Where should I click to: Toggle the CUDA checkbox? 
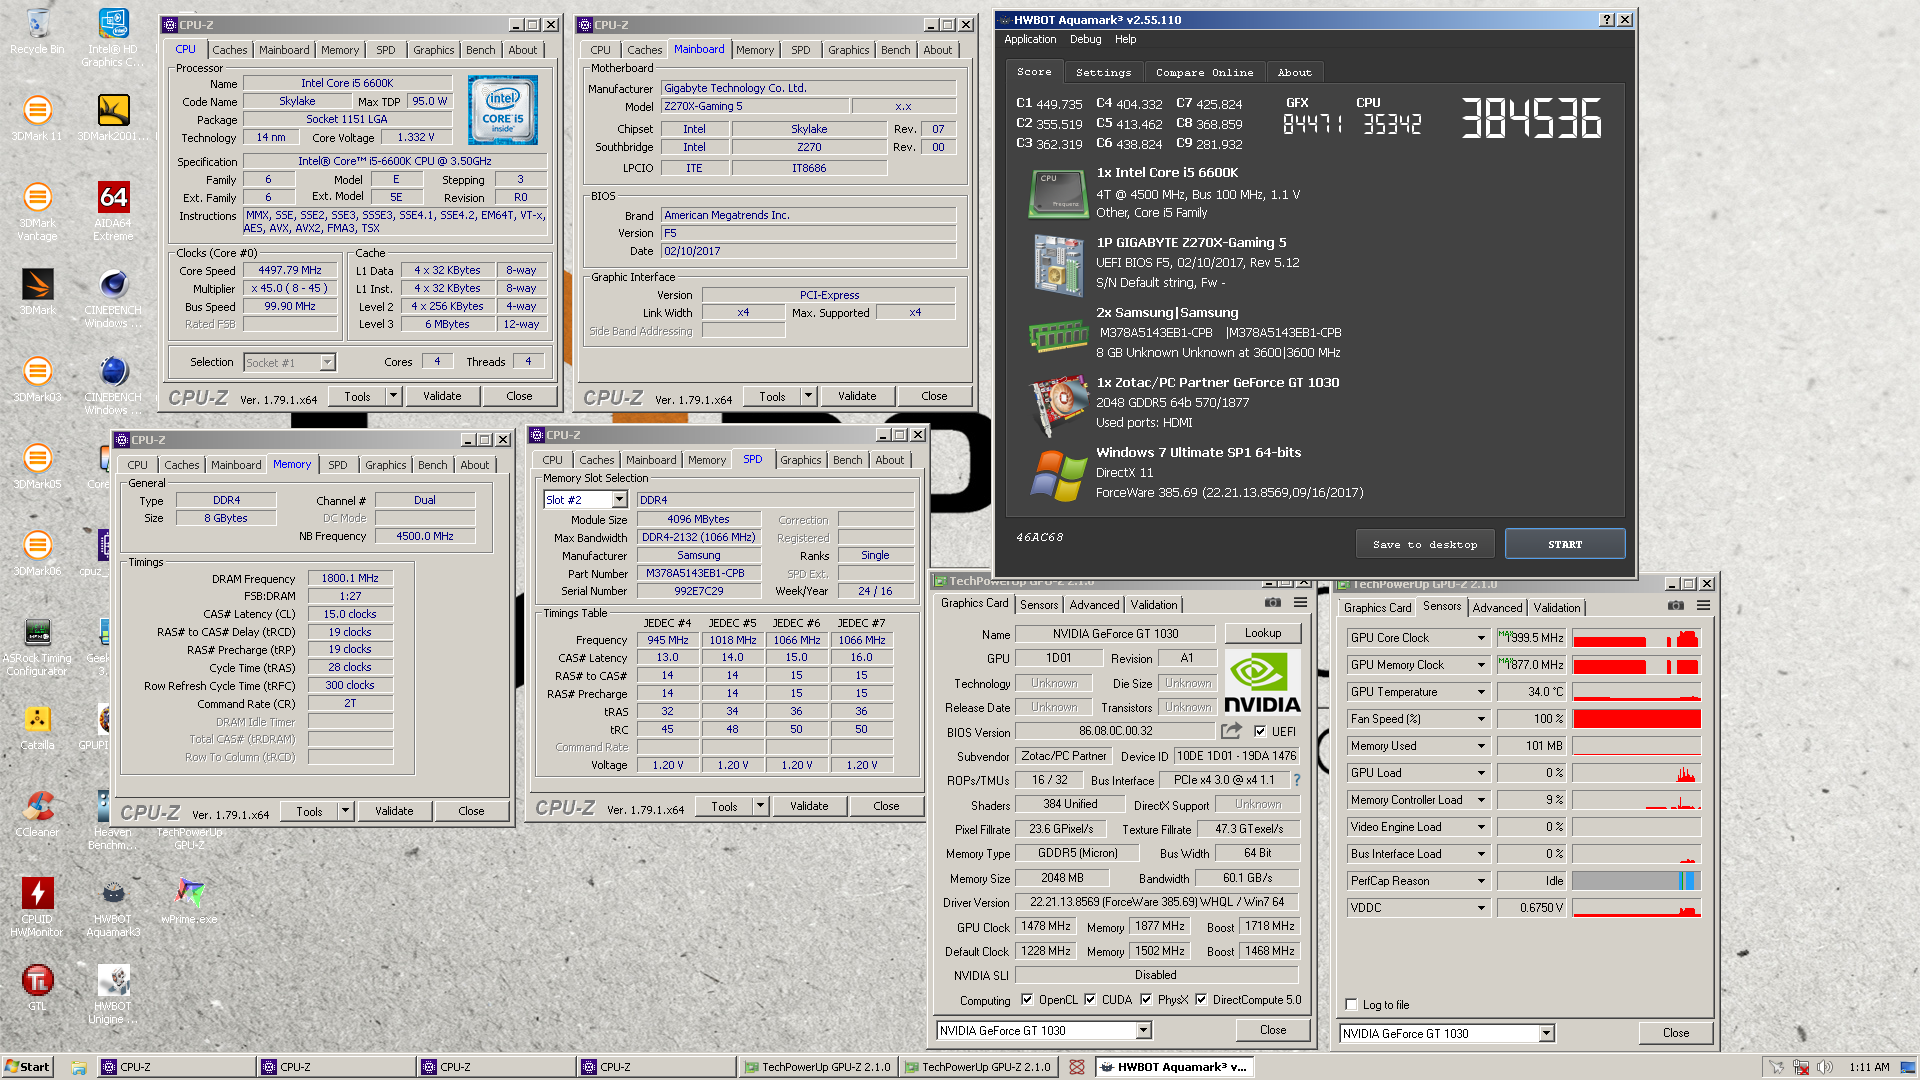coord(1090,1000)
